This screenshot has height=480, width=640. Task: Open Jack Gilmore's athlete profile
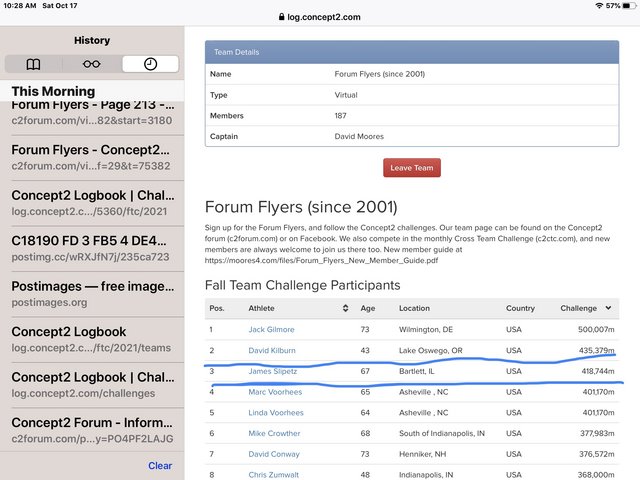click(x=271, y=329)
